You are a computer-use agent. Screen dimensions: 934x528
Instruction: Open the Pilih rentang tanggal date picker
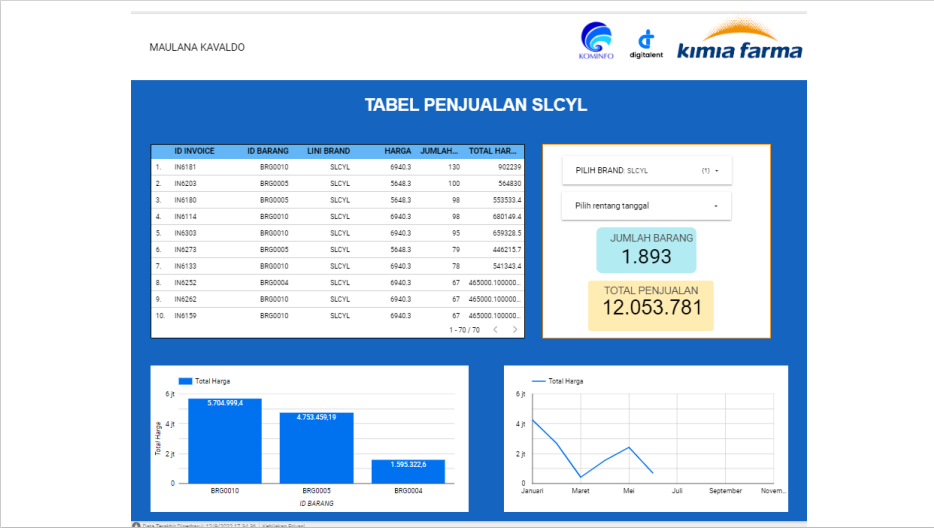point(646,206)
